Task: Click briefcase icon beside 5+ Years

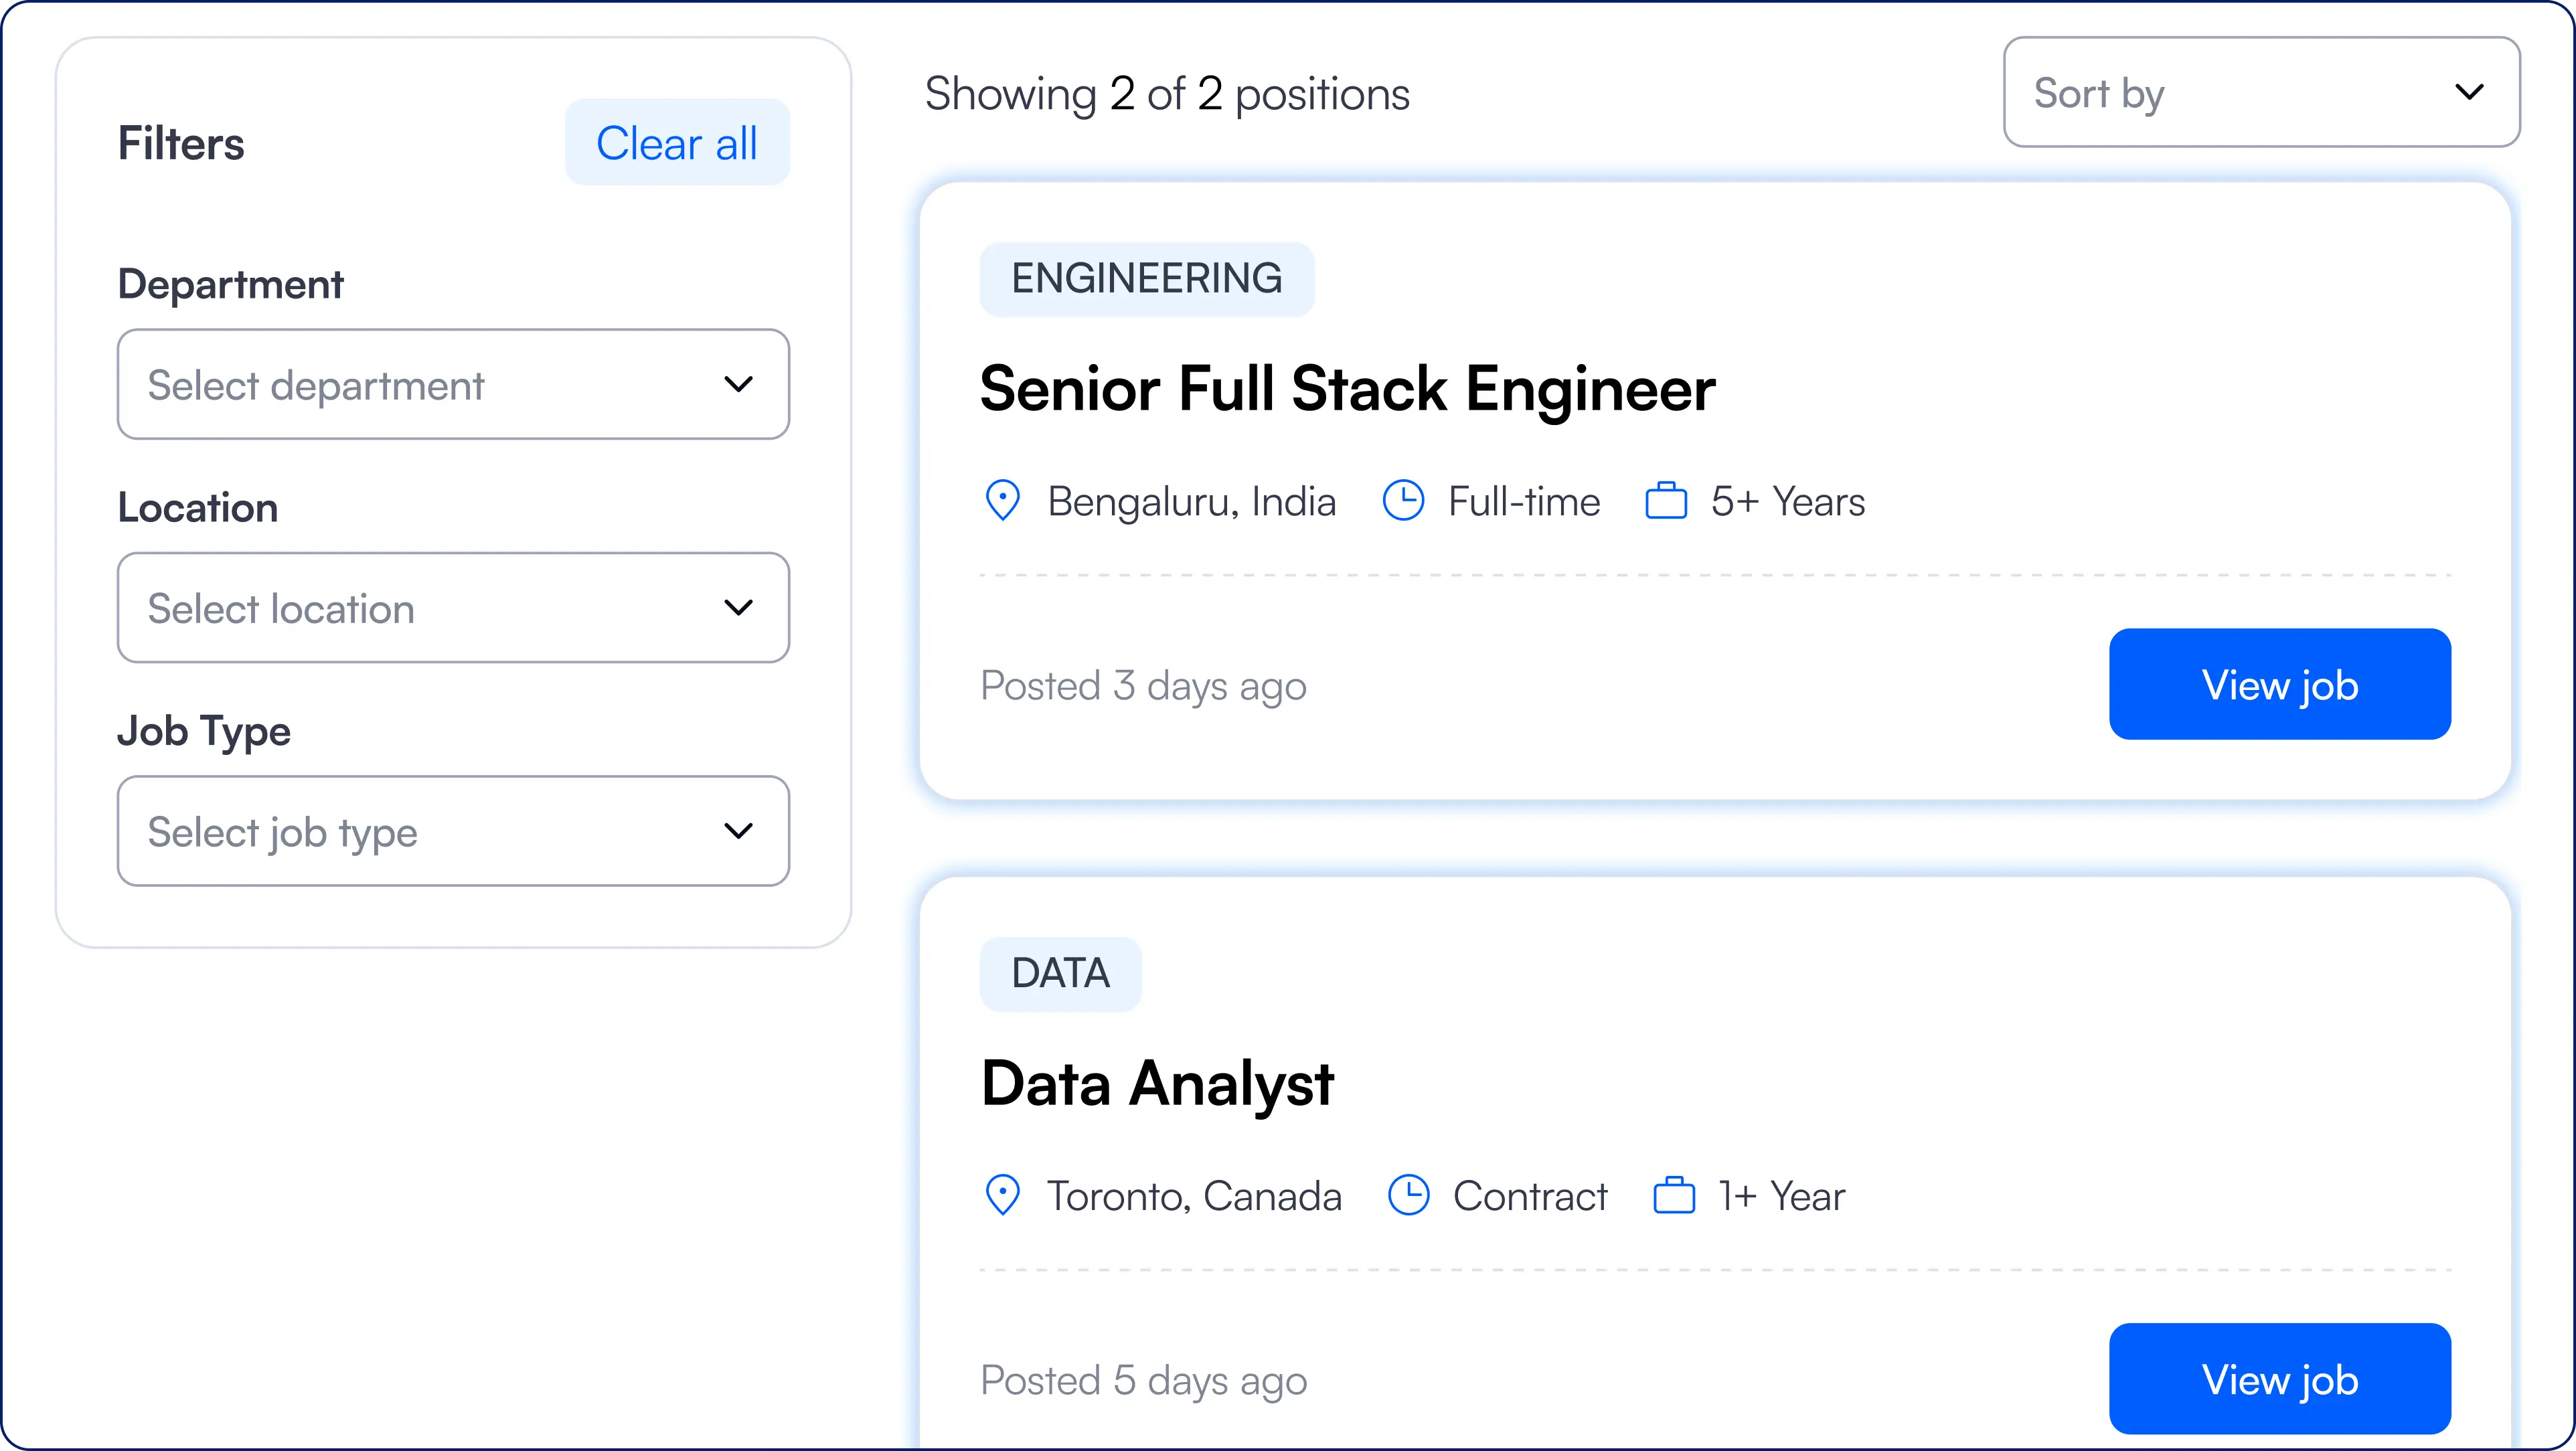Action: (1666, 500)
